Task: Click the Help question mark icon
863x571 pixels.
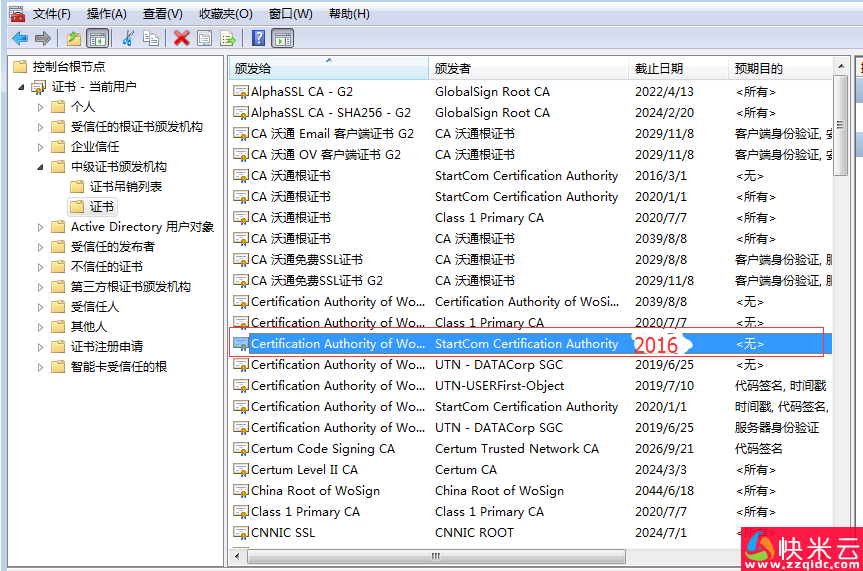Action: pyautogui.click(x=258, y=38)
